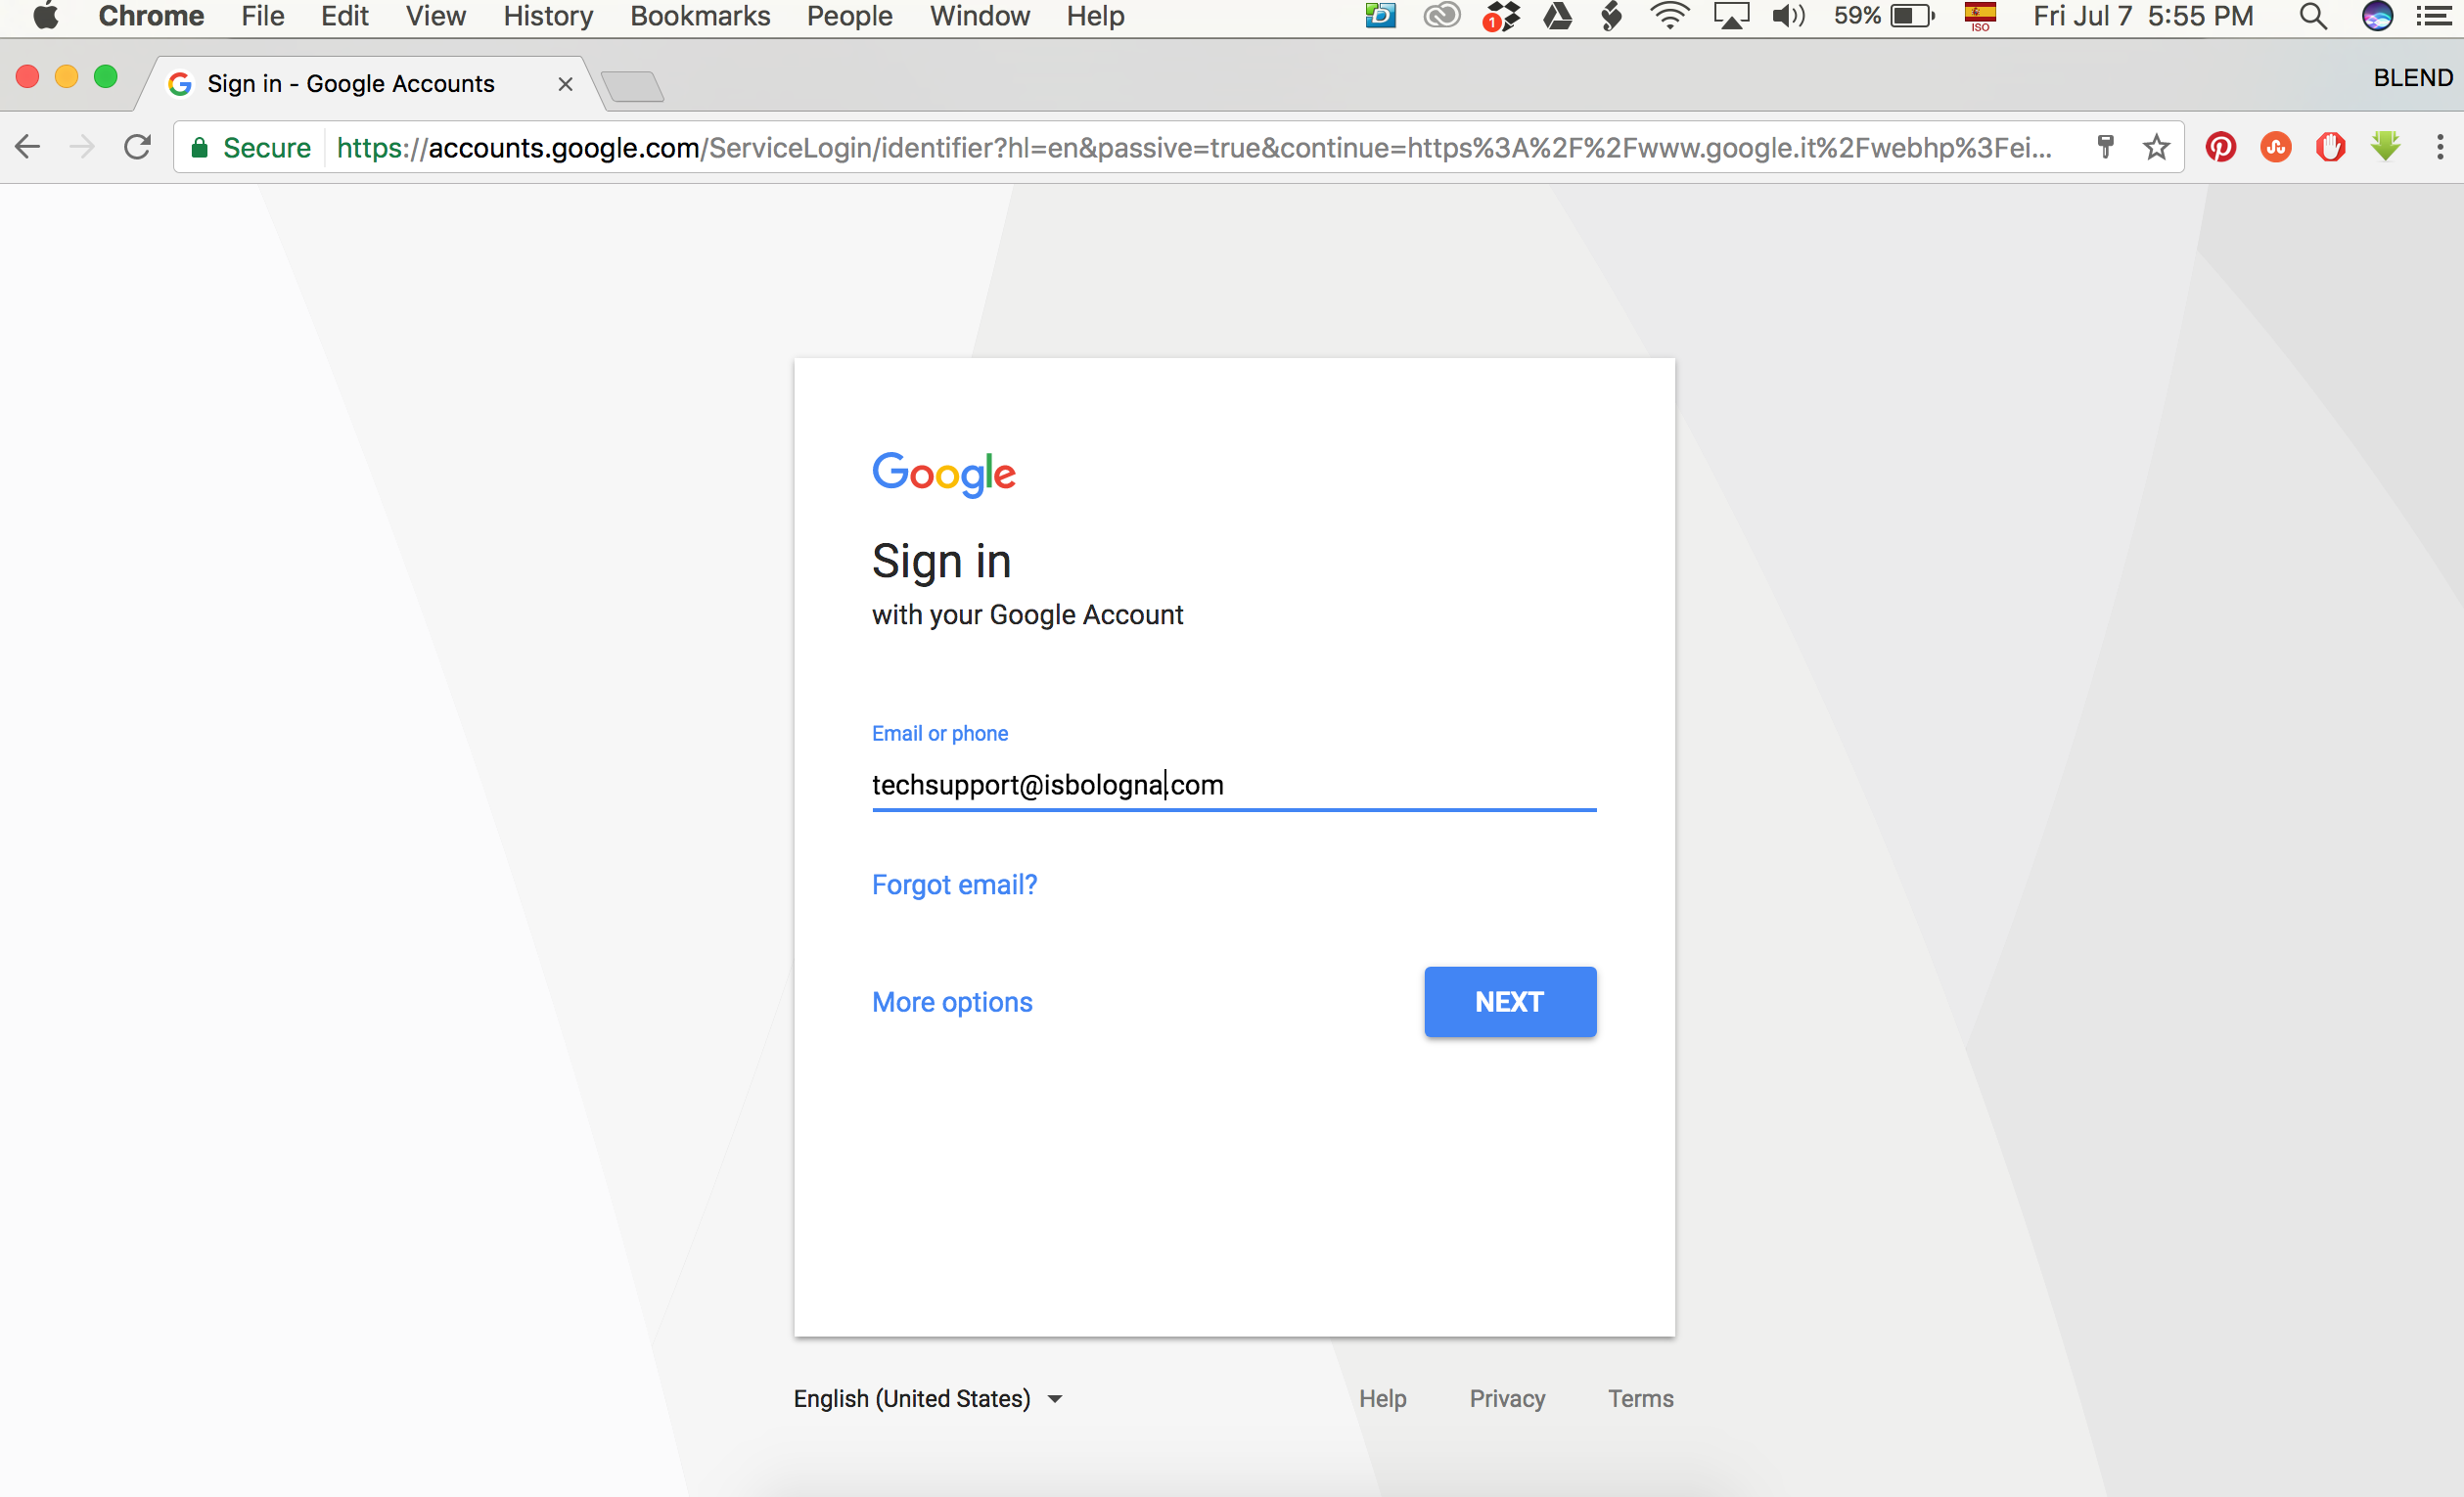Click the green Secure padlock icon
The width and height of the screenshot is (2464, 1497).
pos(199,148)
